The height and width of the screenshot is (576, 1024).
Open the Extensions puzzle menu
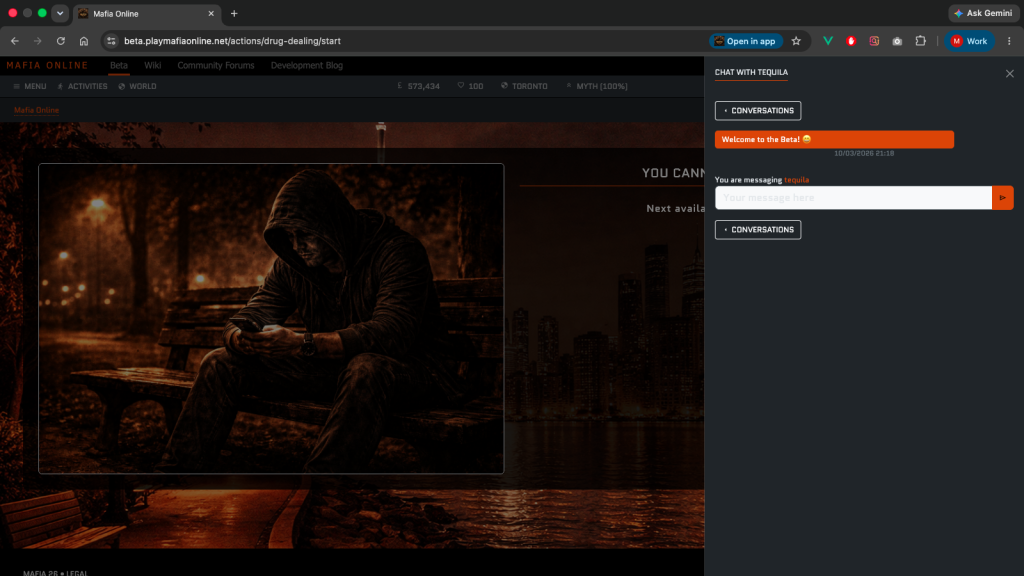tap(920, 40)
